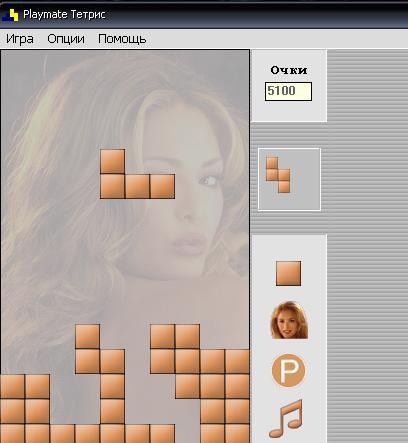Toggle the music note icon
Screen dimensions: 408x443
click(286, 419)
